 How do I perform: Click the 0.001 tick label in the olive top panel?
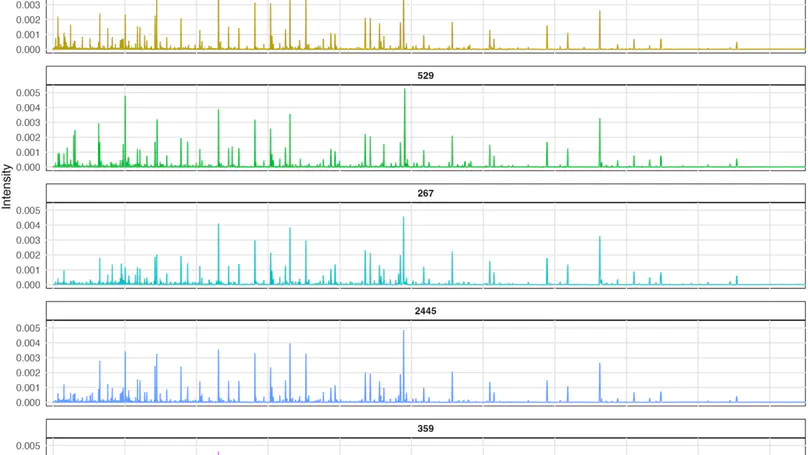pos(28,35)
